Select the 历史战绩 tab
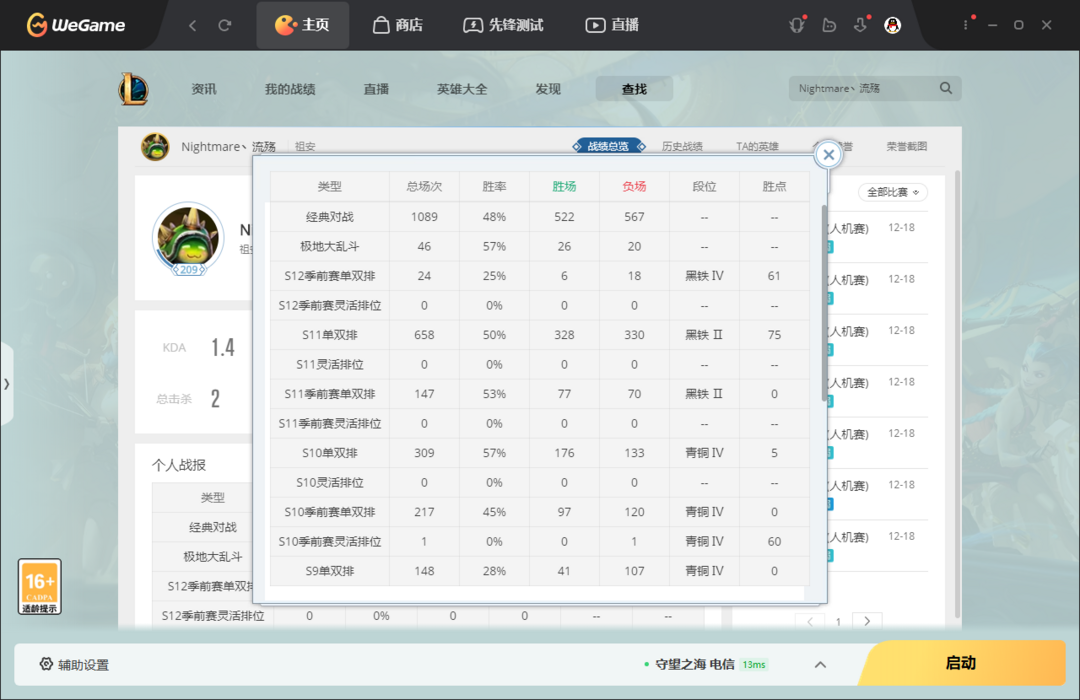Image resolution: width=1080 pixels, height=700 pixels. pos(682,146)
